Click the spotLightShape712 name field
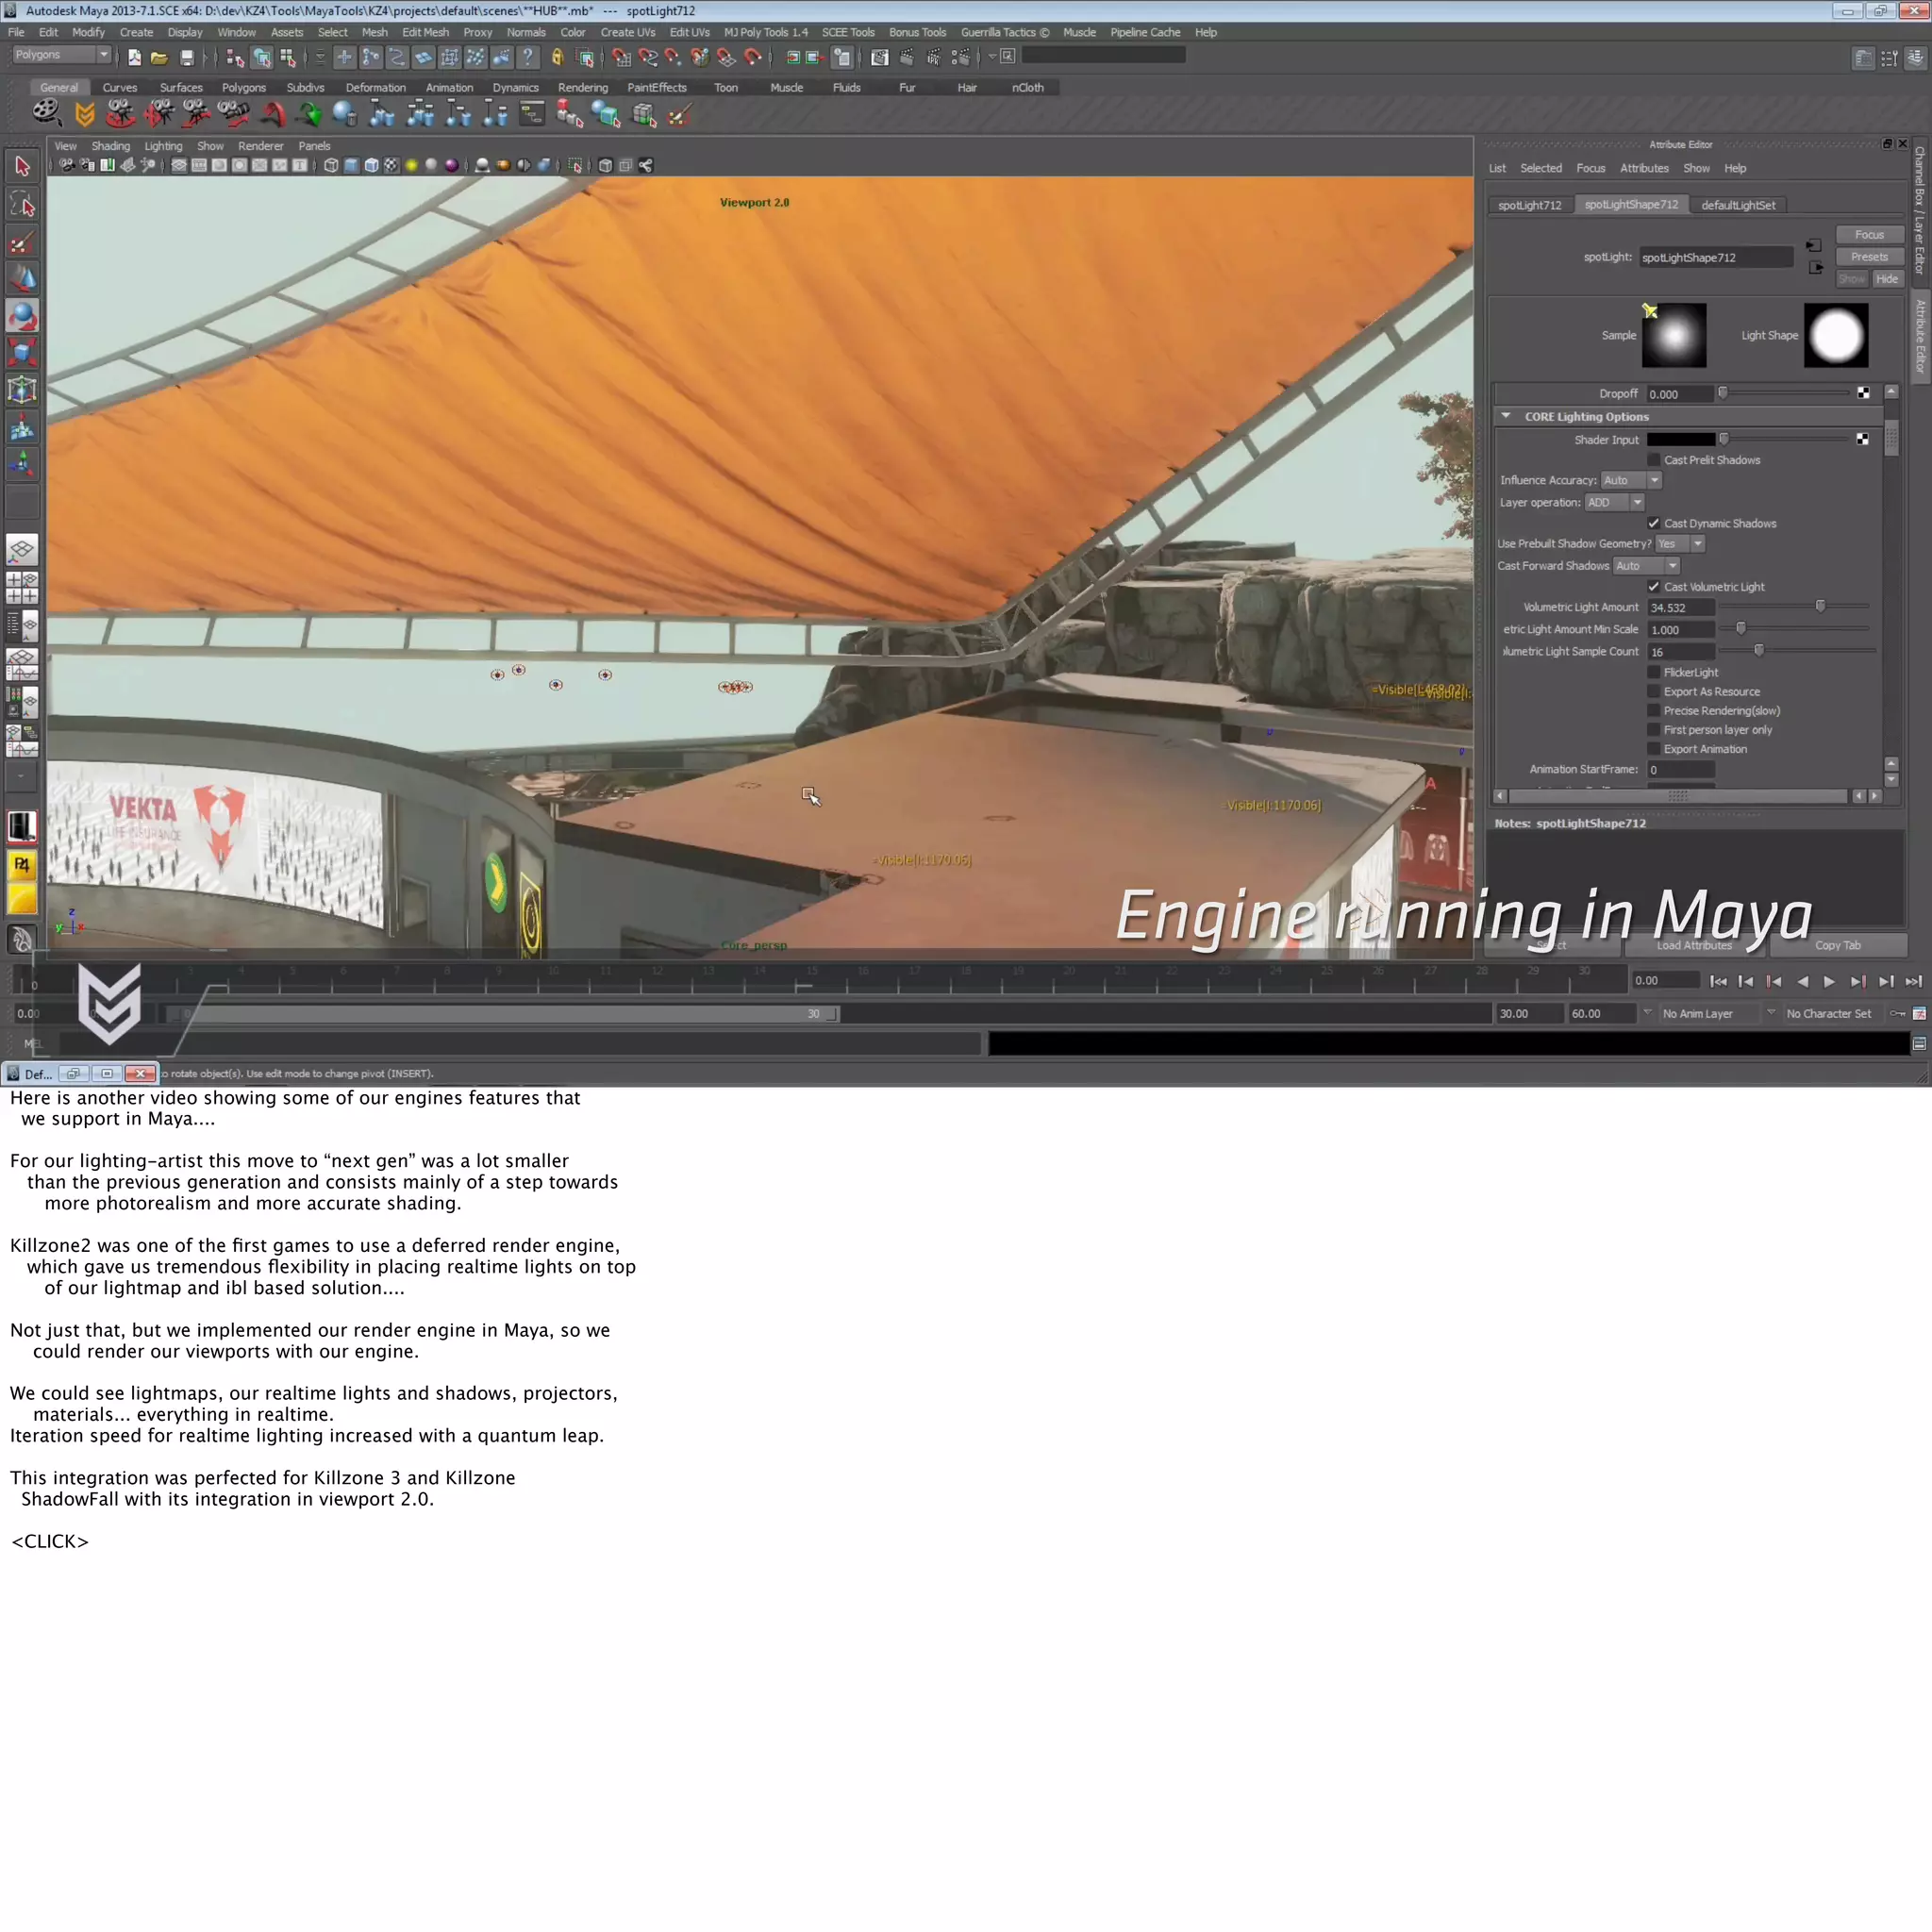This screenshot has height=1932, width=1932. click(x=1716, y=258)
